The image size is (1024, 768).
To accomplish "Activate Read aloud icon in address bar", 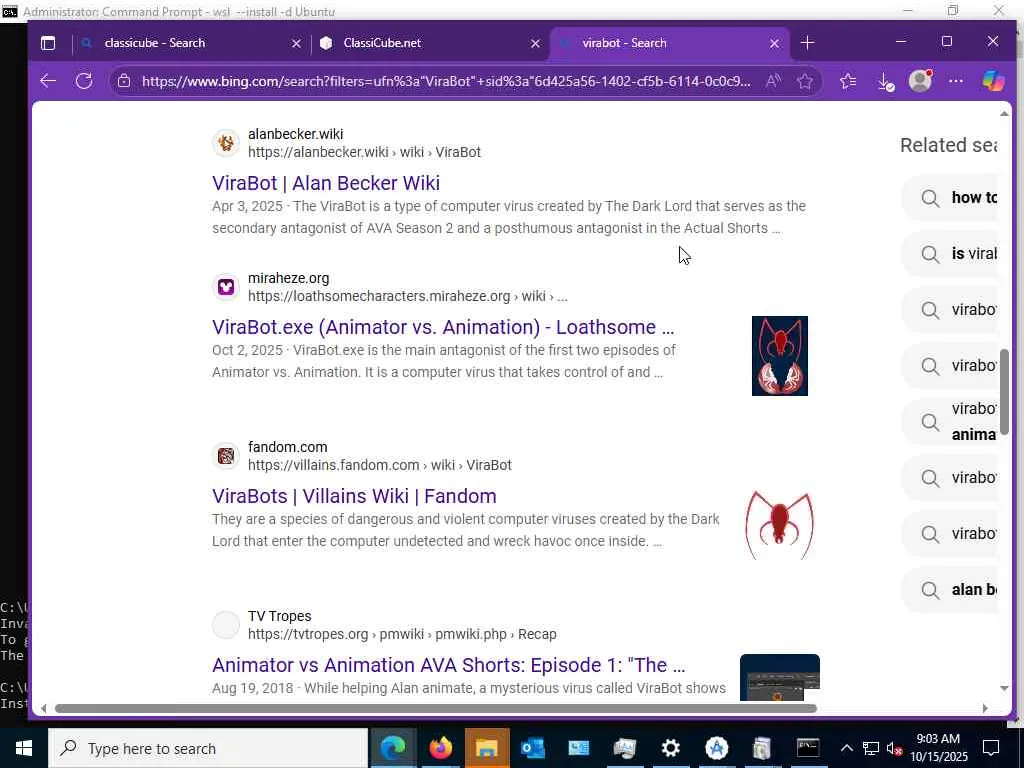I will (773, 81).
